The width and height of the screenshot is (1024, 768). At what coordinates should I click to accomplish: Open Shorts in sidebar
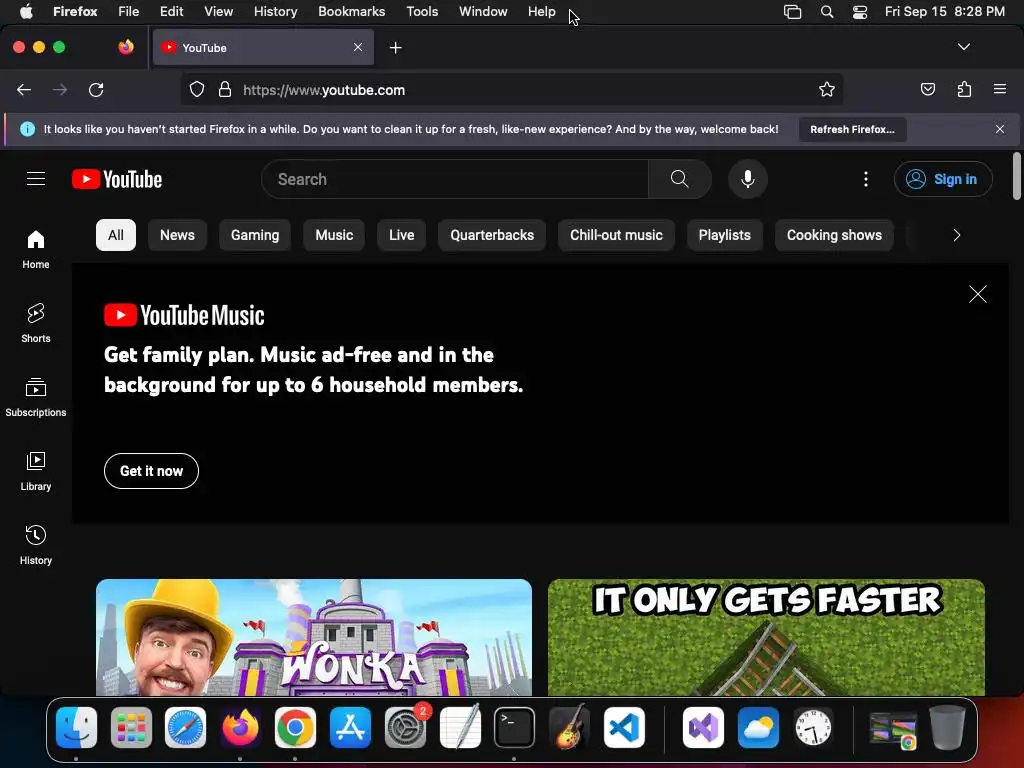[x=36, y=323]
